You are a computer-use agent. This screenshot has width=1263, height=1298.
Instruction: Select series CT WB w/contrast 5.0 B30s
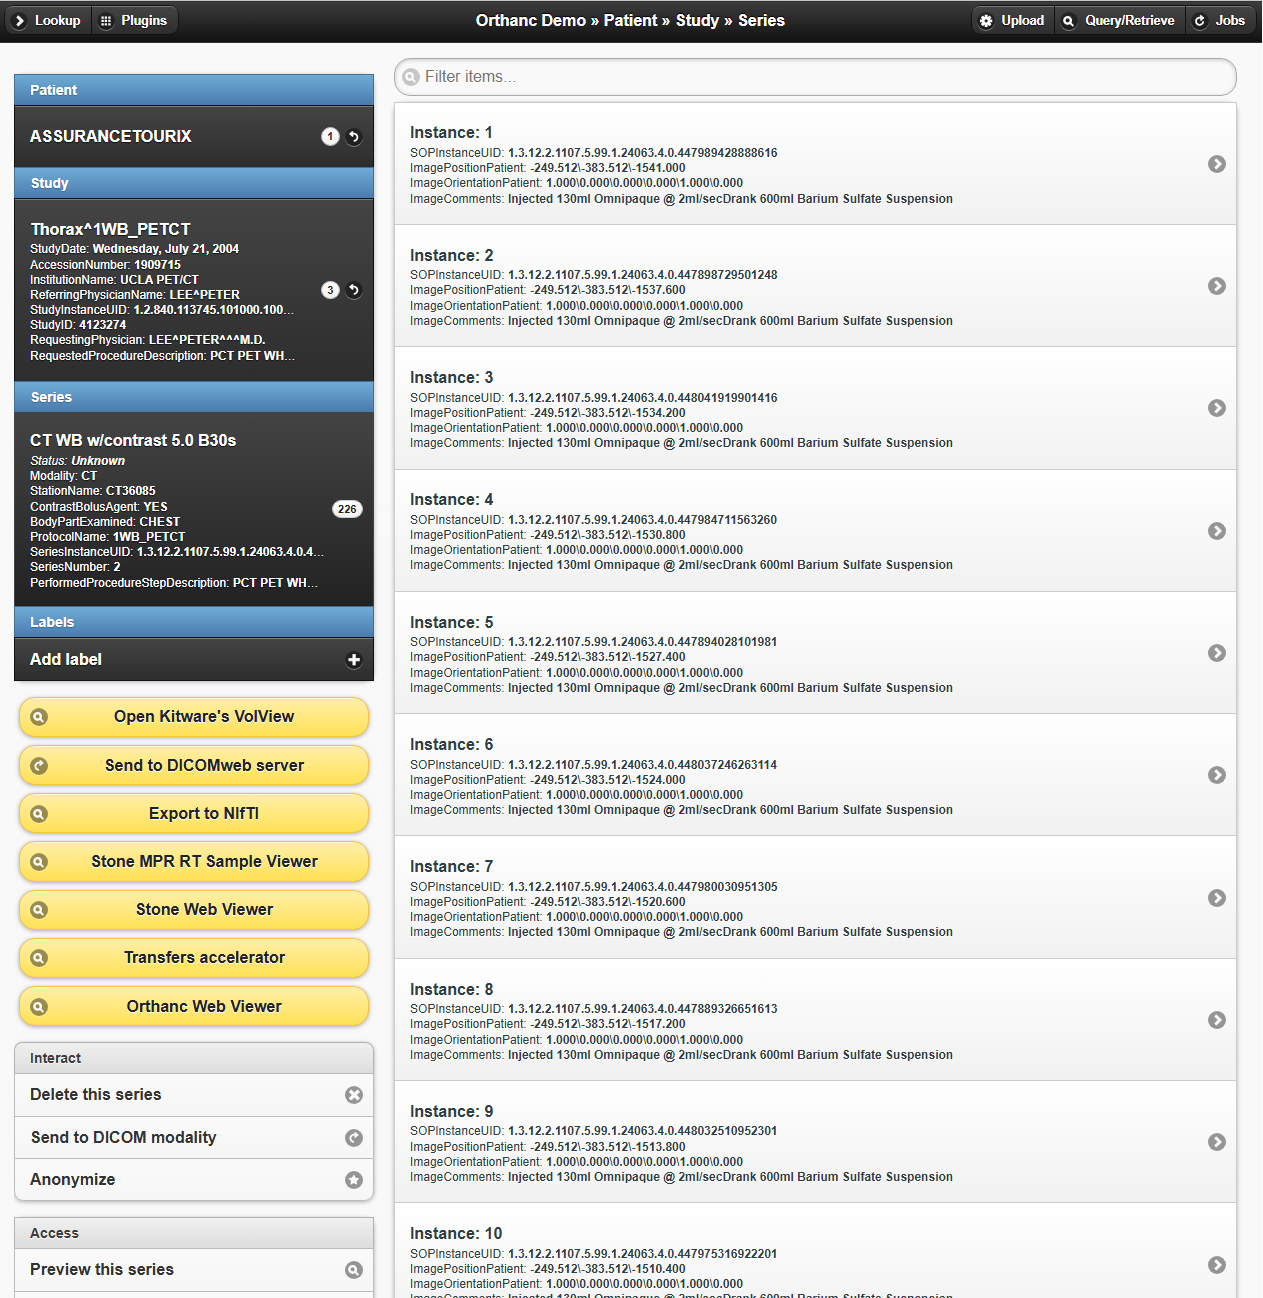[x=194, y=509]
